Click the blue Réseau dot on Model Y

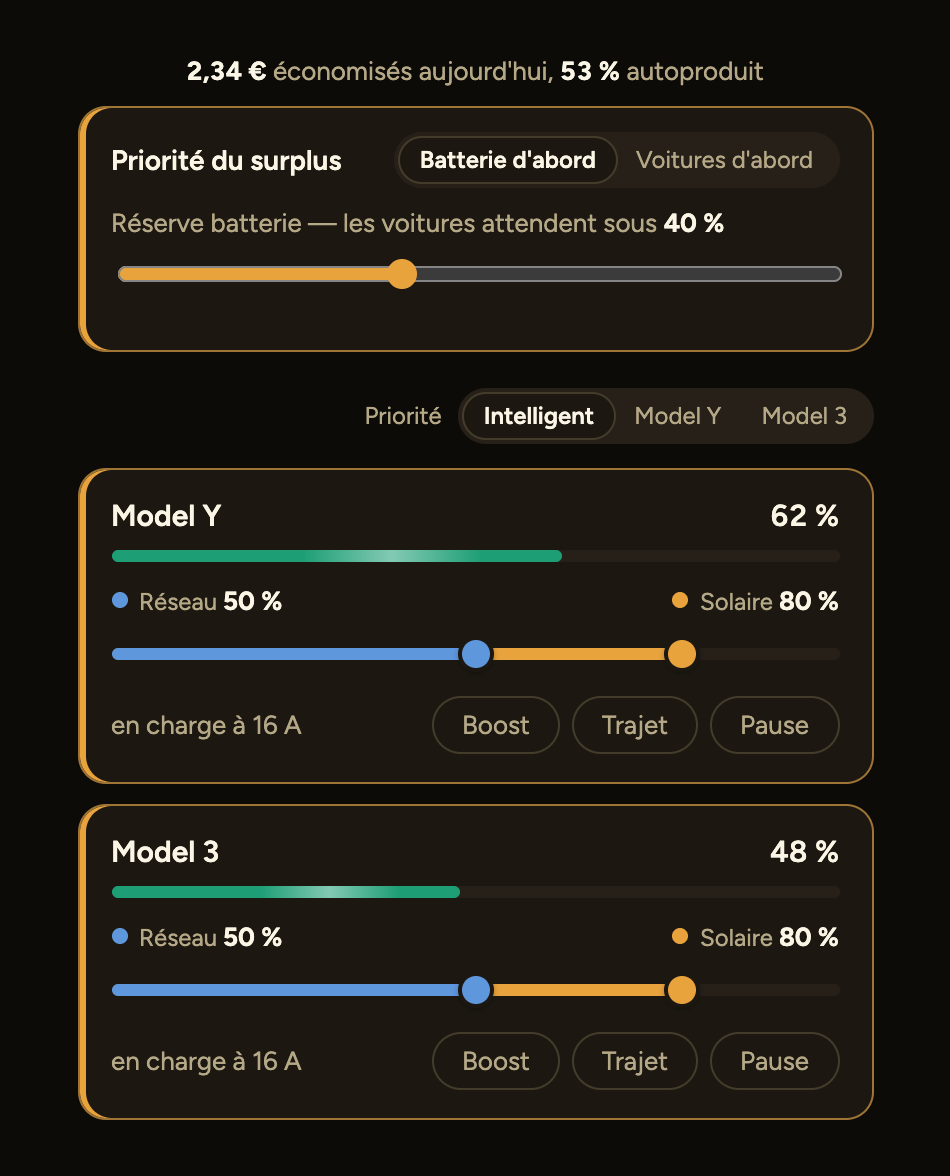[120, 600]
